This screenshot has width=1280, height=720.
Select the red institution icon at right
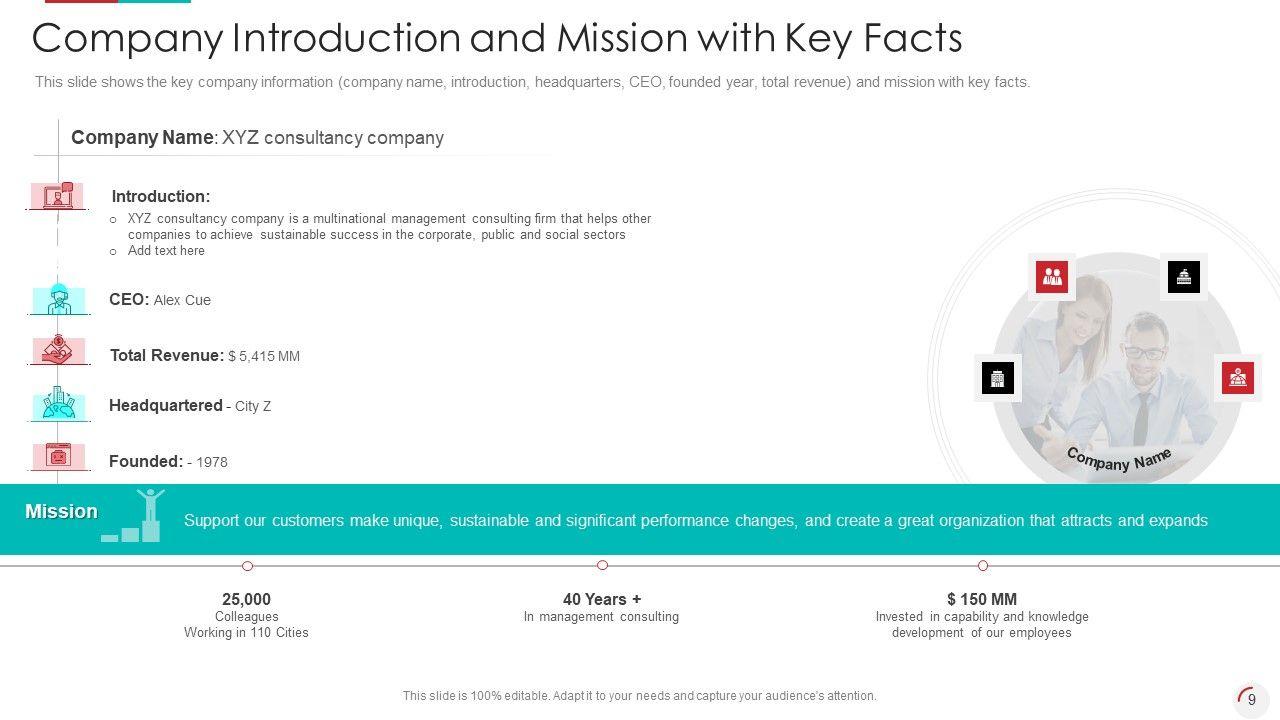click(1238, 378)
